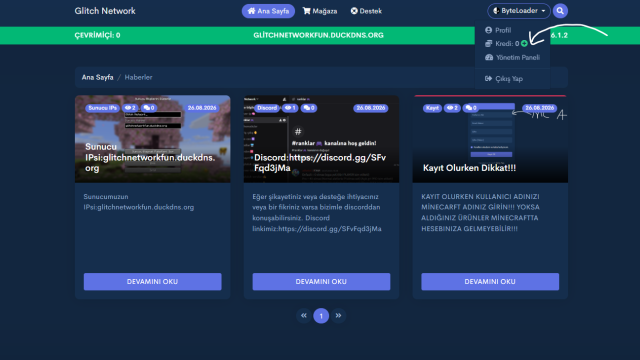Open the Discord news thumbnail image
640x360 pixels.
click(321, 139)
